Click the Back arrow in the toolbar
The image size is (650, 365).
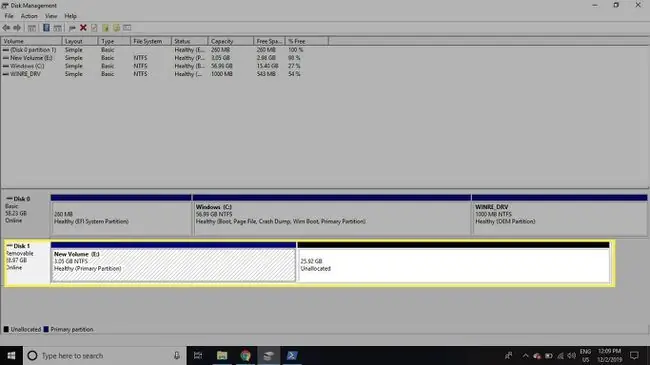tap(6, 28)
